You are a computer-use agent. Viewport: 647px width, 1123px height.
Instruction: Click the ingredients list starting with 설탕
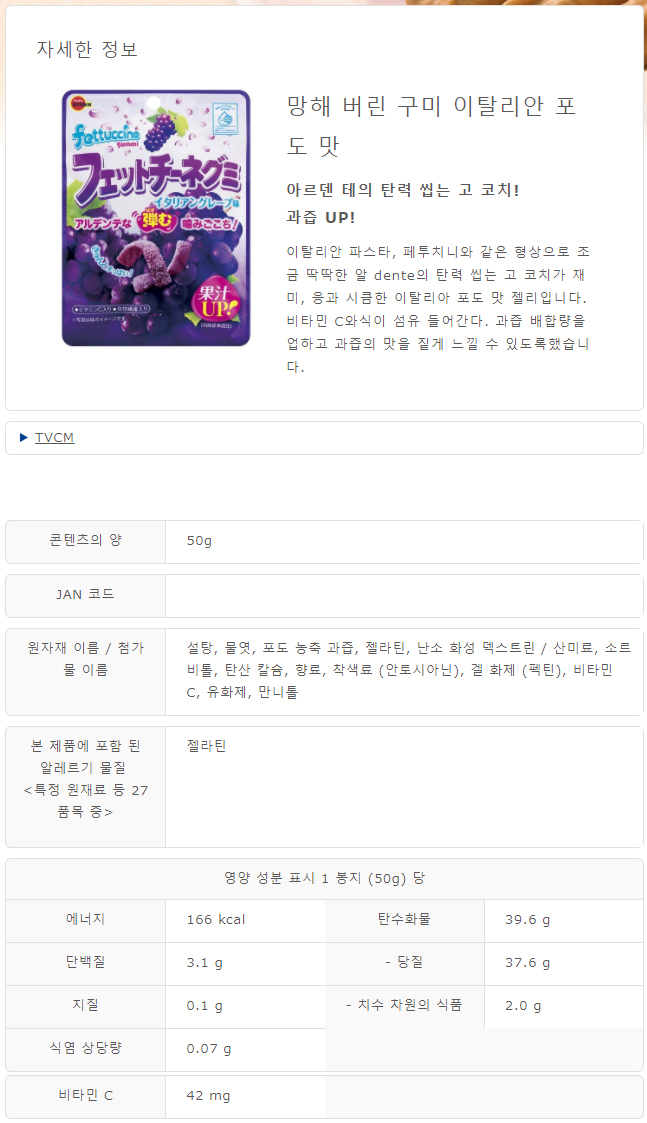(409, 670)
